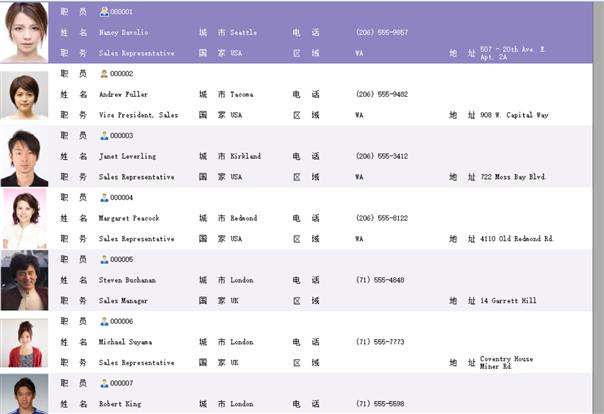Click the employee icon beside 000003
This screenshot has height=414, width=604.
point(104,136)
